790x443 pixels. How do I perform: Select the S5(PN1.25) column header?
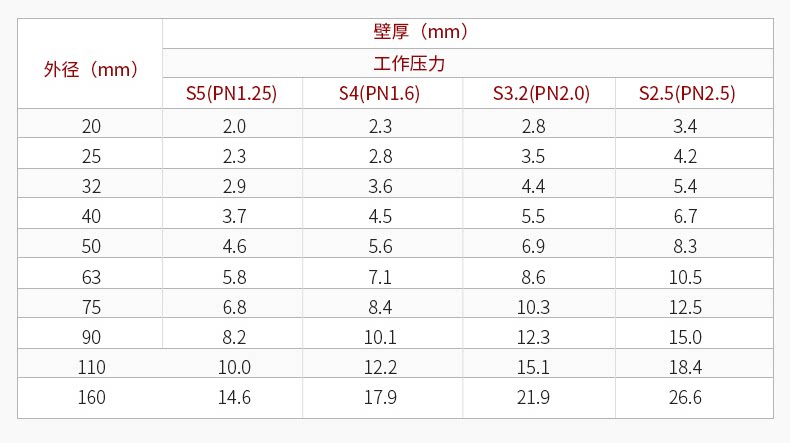coord(231,94)
